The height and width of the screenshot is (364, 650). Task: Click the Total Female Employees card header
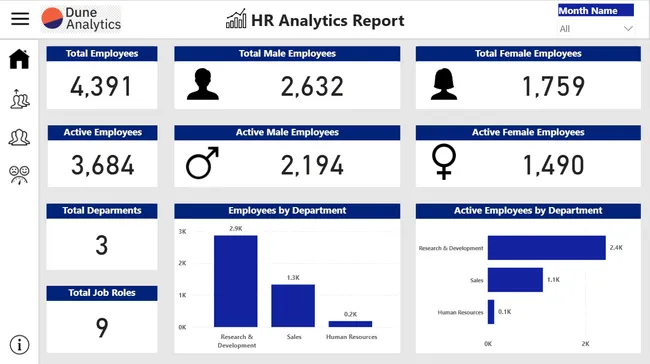tap(528, 53)
